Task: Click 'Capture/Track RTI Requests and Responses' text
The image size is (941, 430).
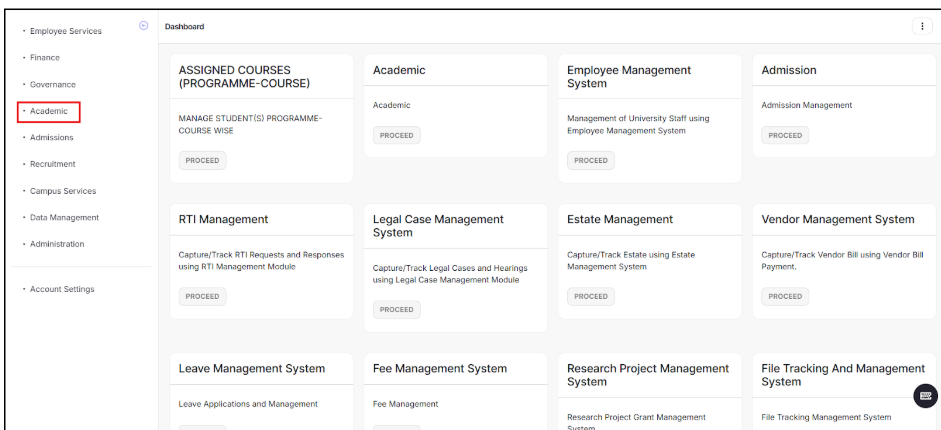Action: pyautogui.click(x=262, y=260)
